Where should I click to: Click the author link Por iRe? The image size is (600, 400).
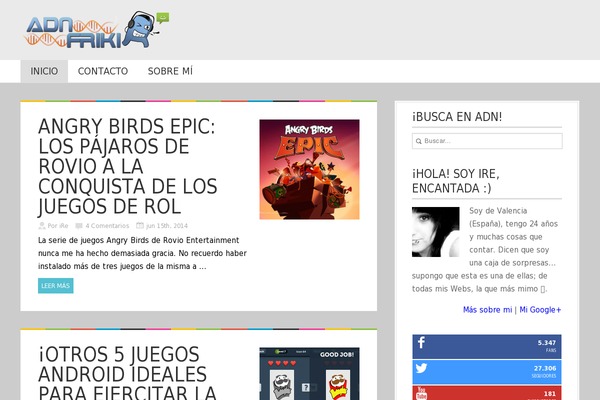58,226
